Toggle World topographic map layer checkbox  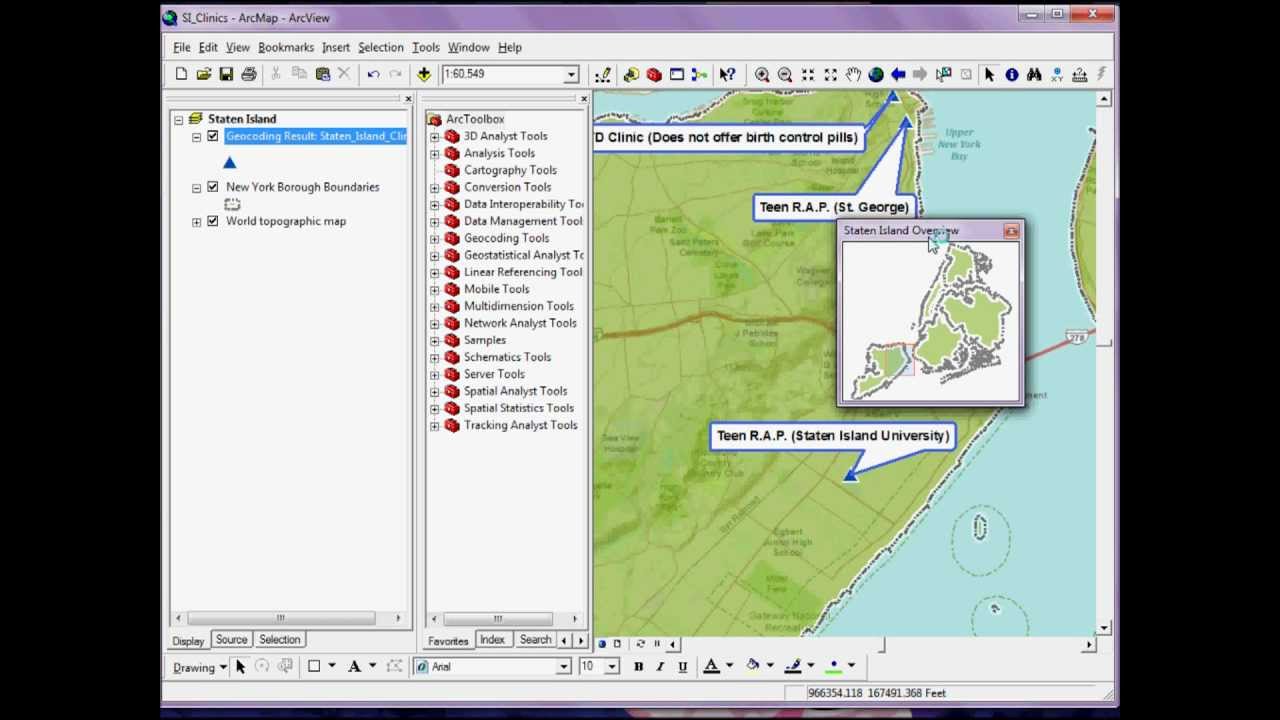coord(213,221)
